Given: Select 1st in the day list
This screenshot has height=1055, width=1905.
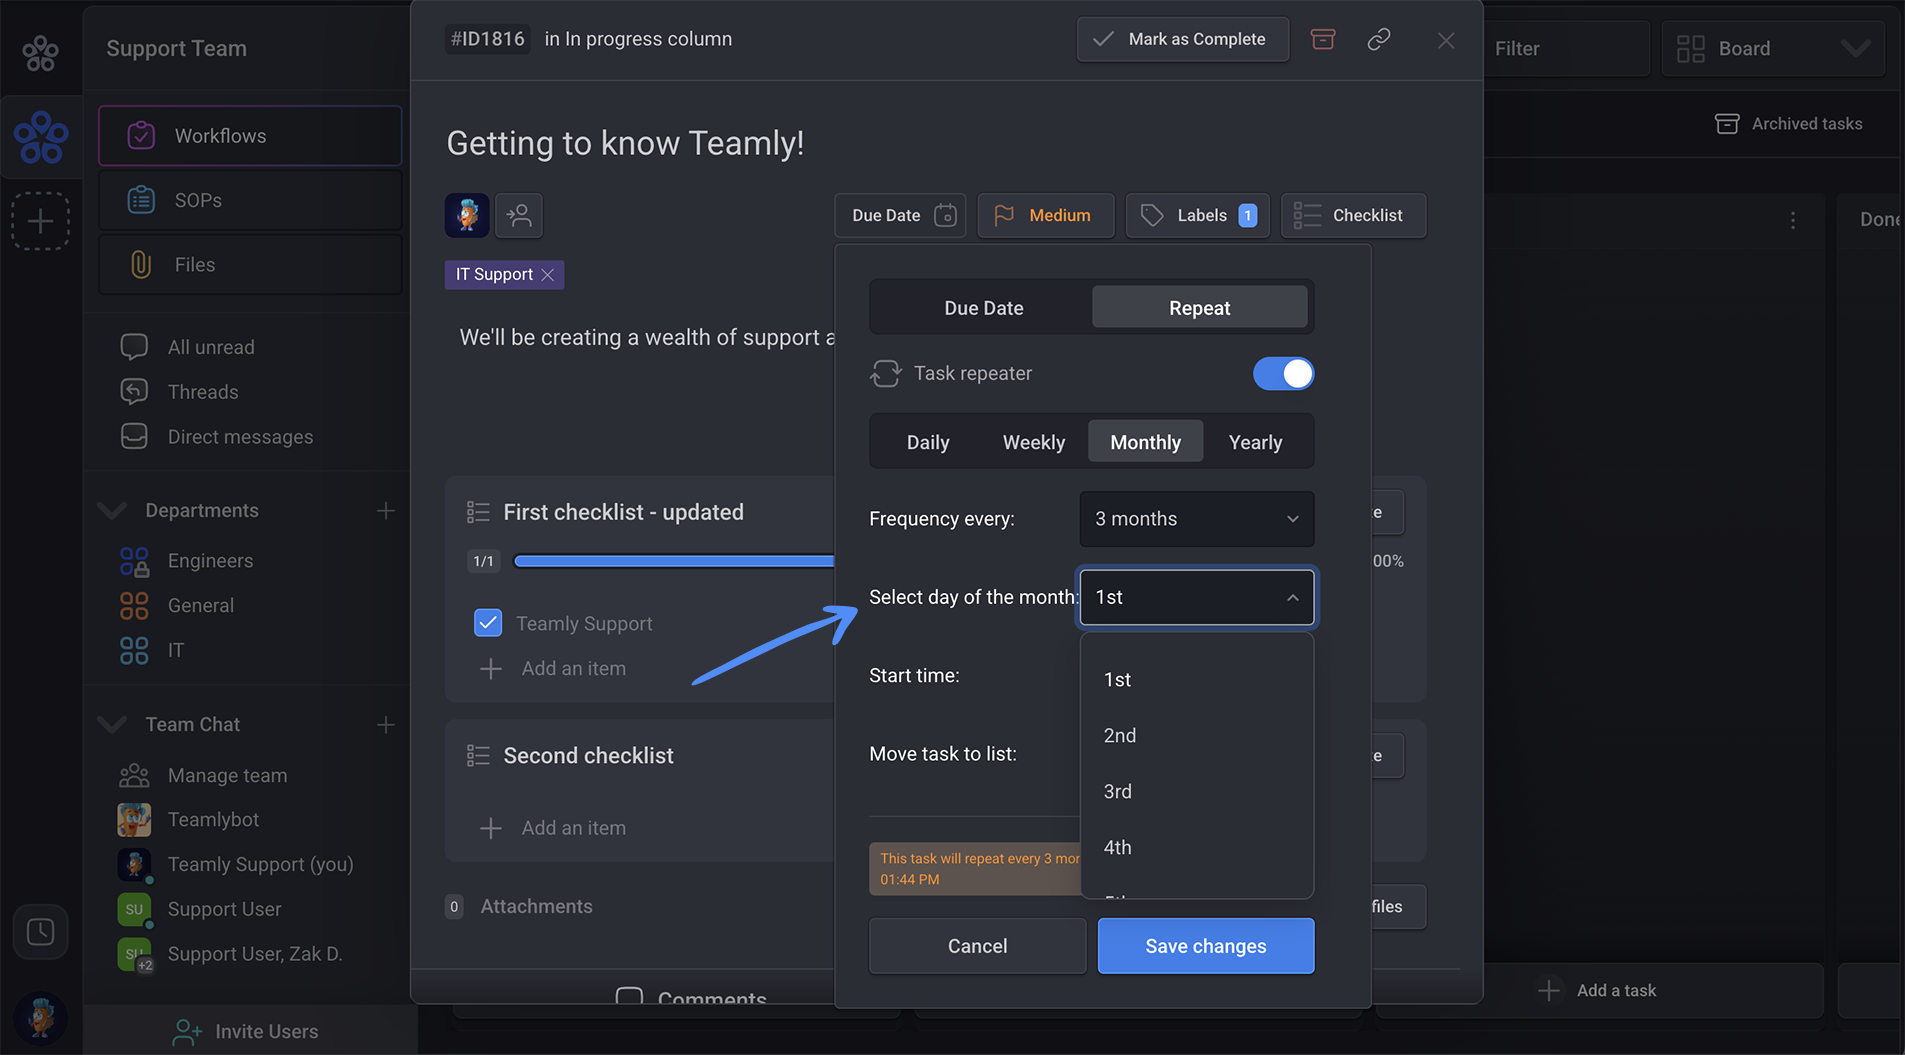Looking at the screenshot, I should tap(1197, 680).
